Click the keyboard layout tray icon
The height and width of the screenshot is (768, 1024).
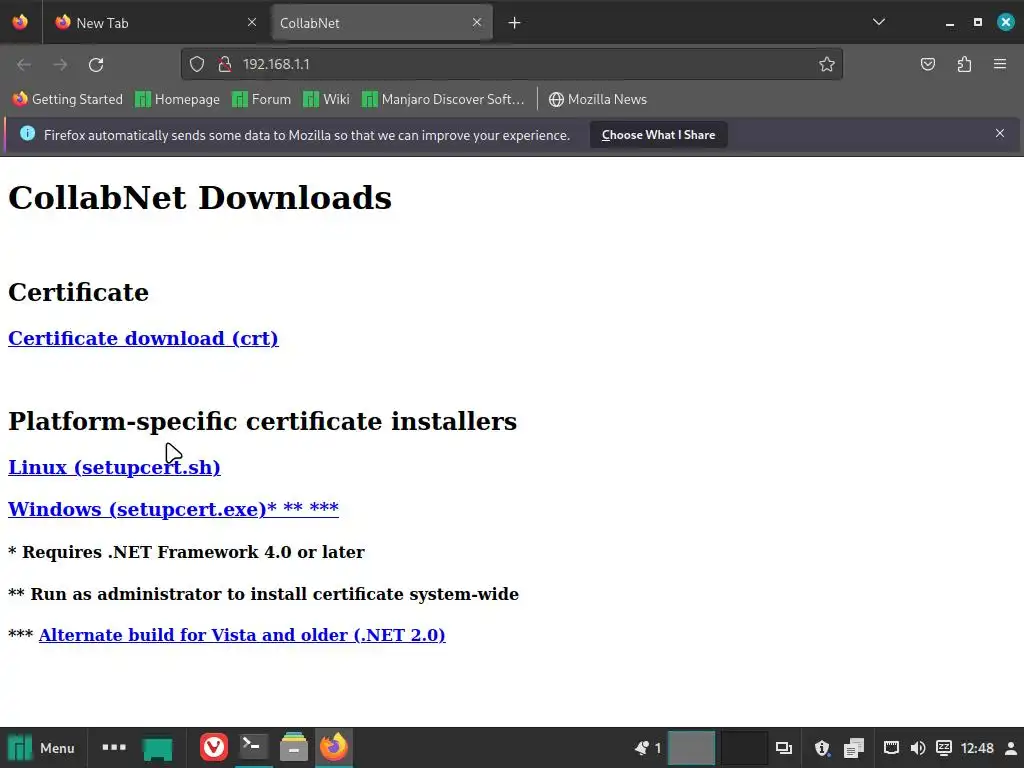tap(944, 748)
